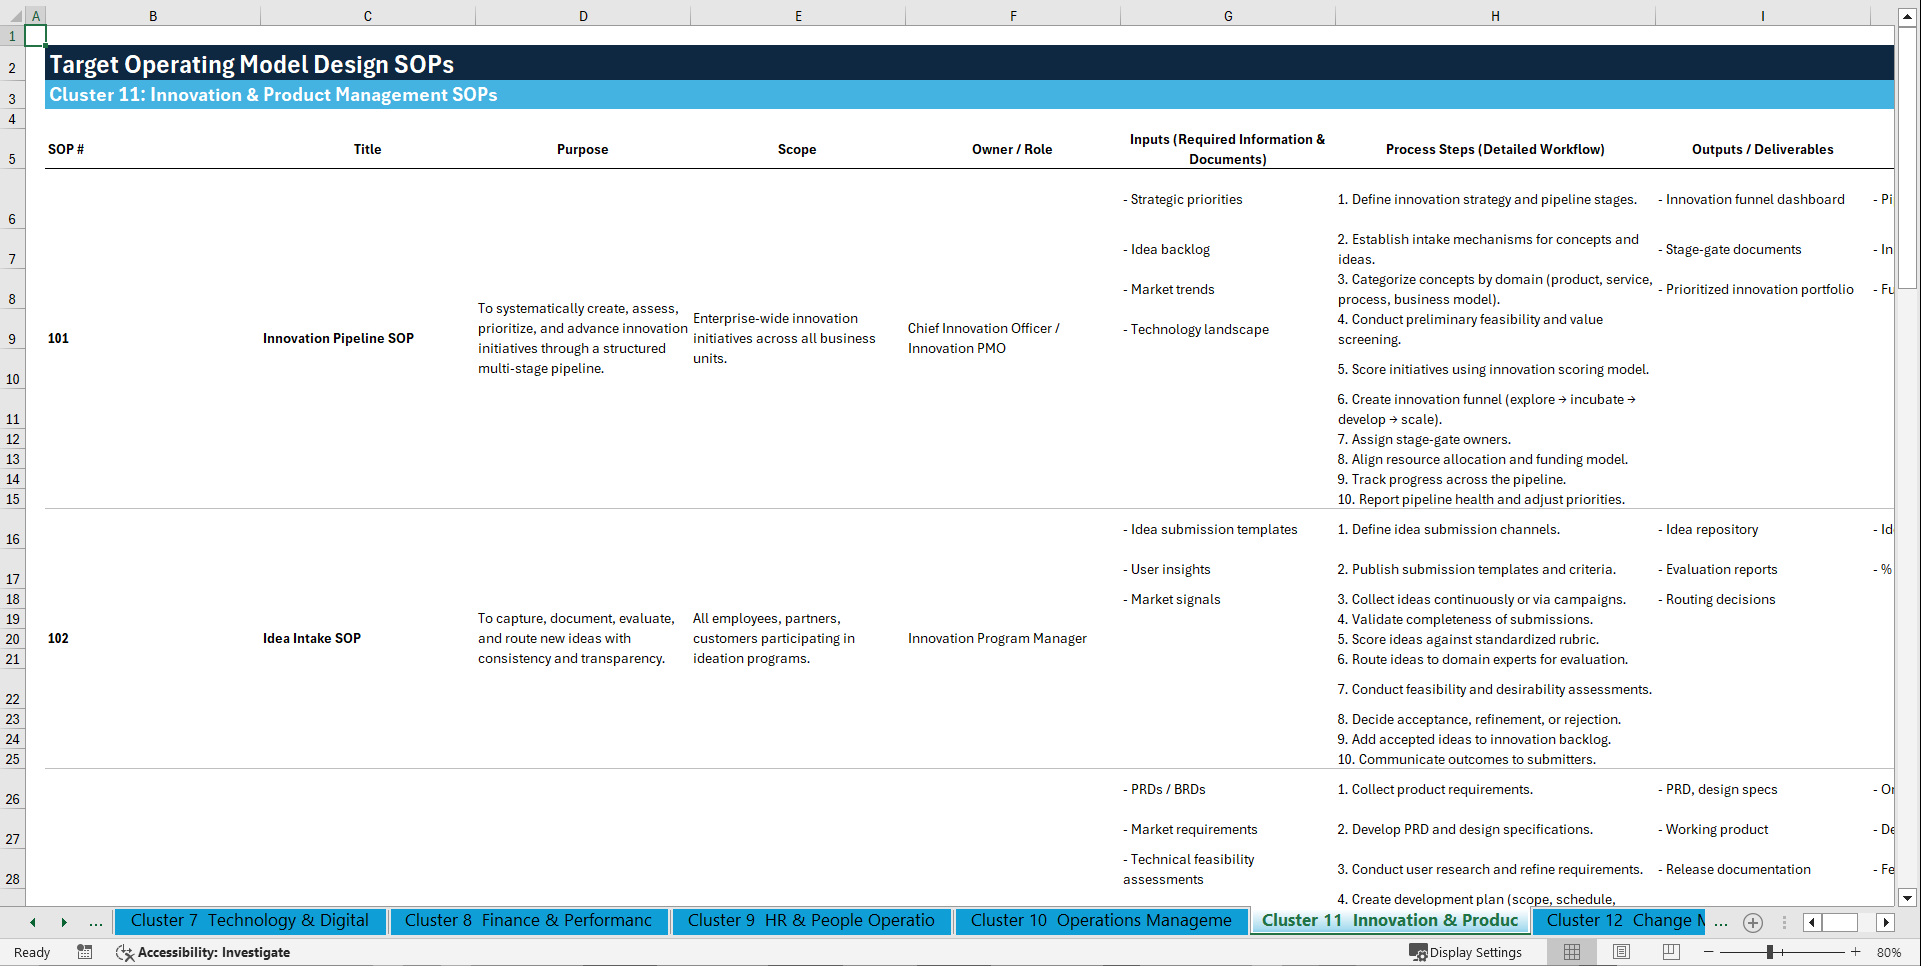This screenshot has width=1921, height=966.
Task: Open Display Settings from status bar
Action: click(x=1466, y=952)
